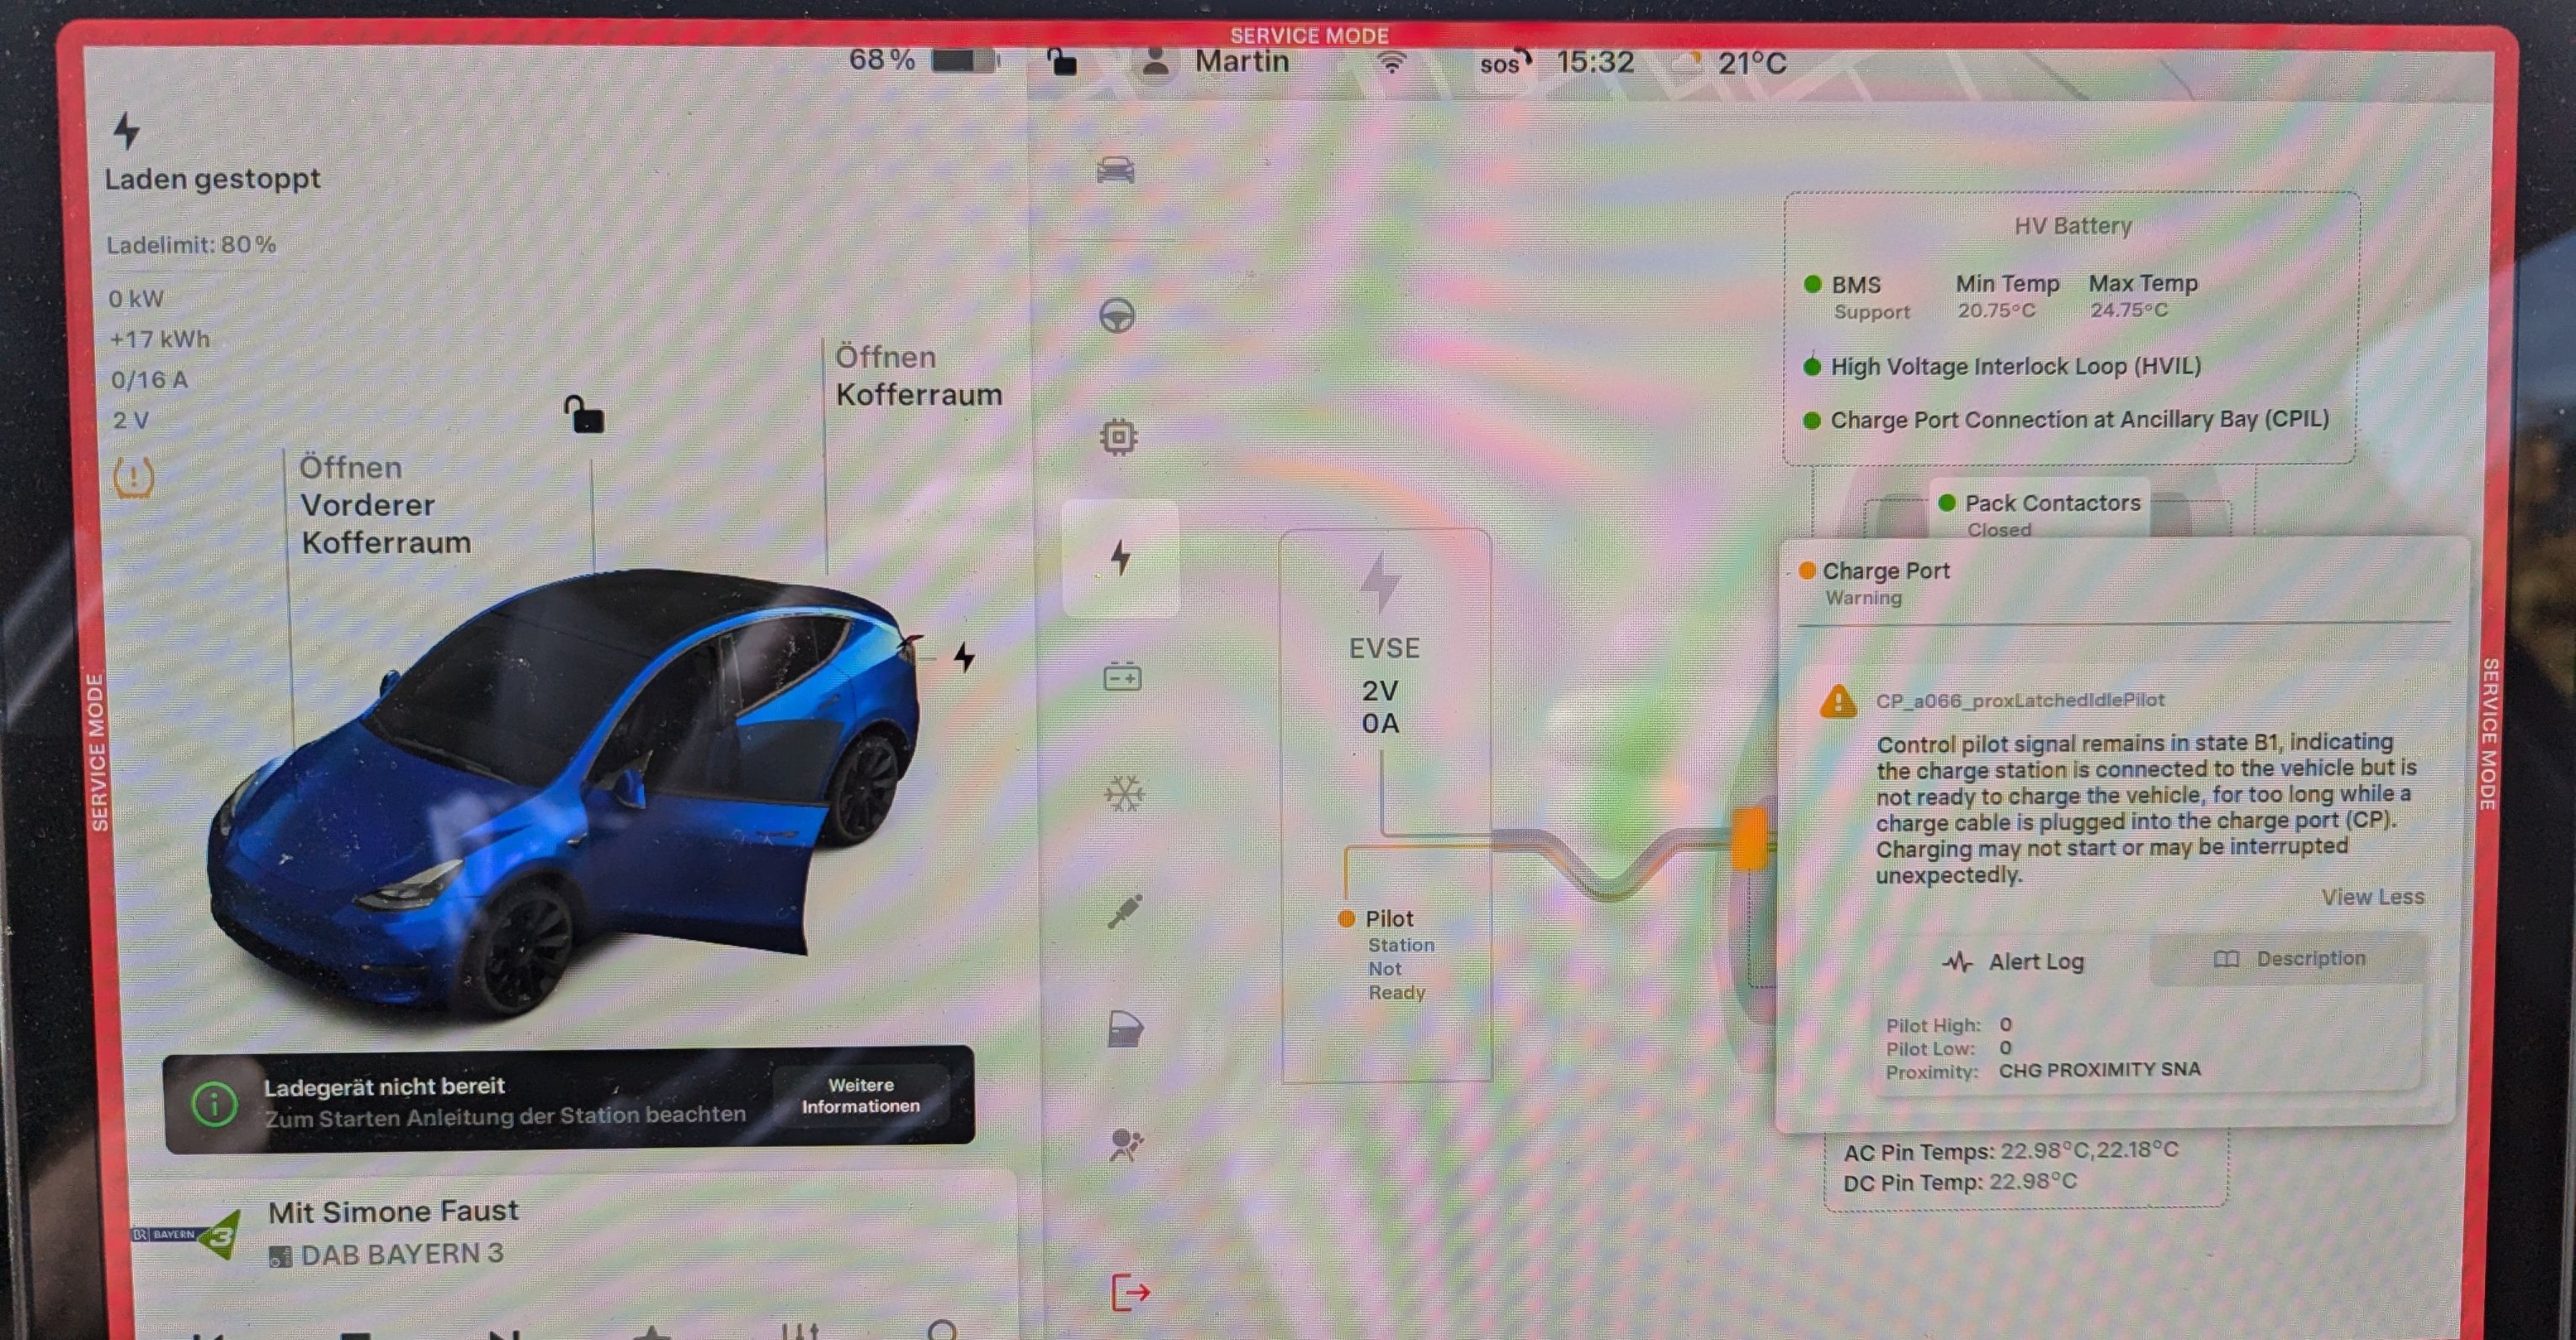Open the car door service icon
The image size is (2576, 1340).
(1125, 1029)
